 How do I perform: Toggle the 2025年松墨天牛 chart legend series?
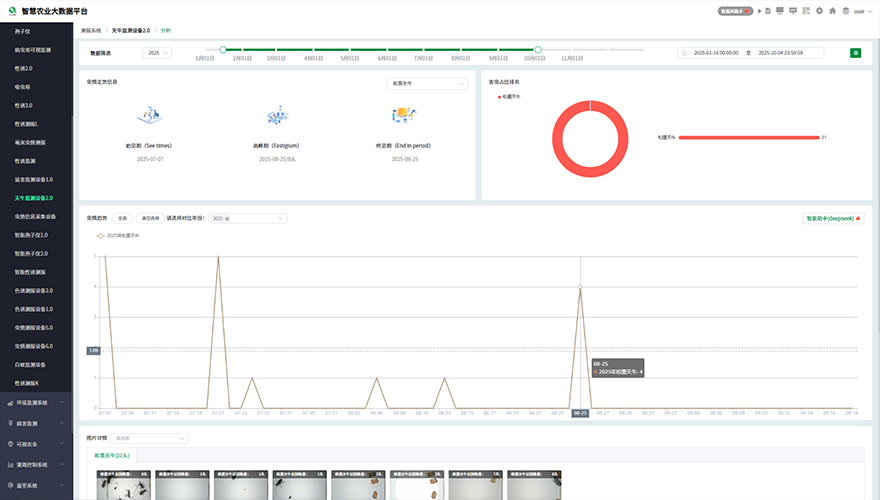[118, 235]
